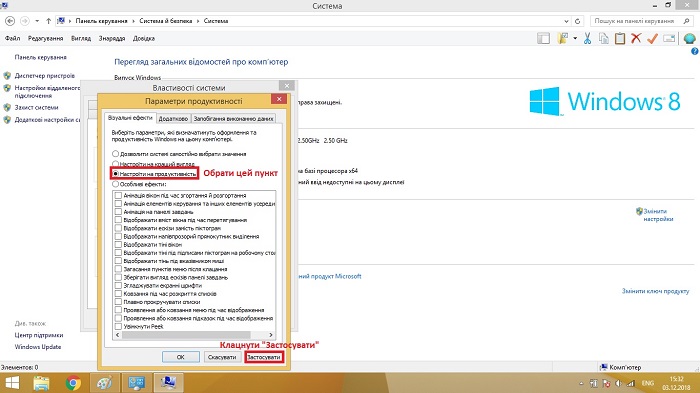
Task: Click the red X Delete toolbar icon
Action: [636, 38]
